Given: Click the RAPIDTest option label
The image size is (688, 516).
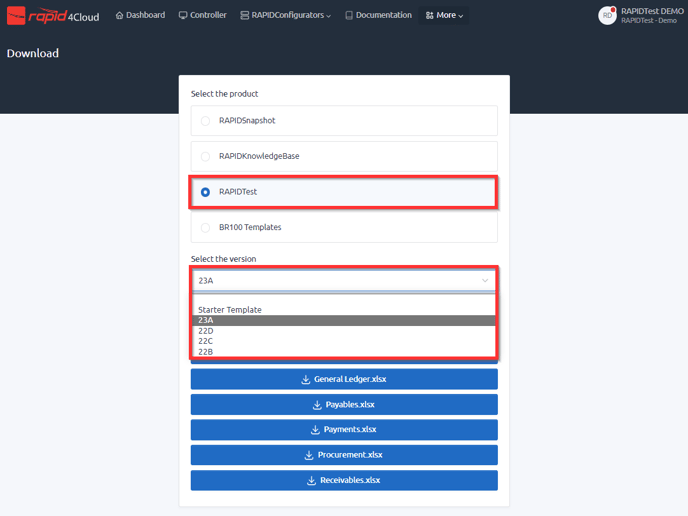Looking at the screenshot, I should pos(238,192).
